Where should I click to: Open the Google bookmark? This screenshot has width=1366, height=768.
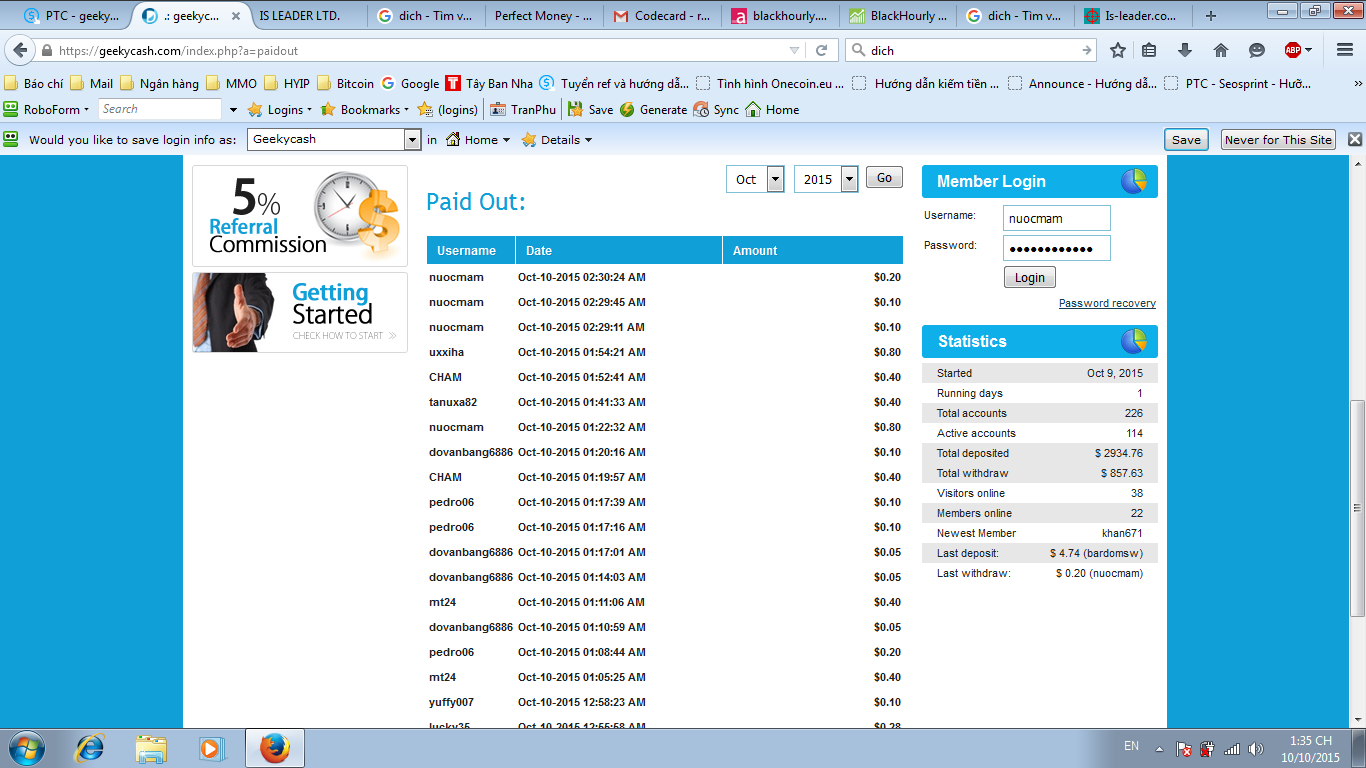[410, 84]
